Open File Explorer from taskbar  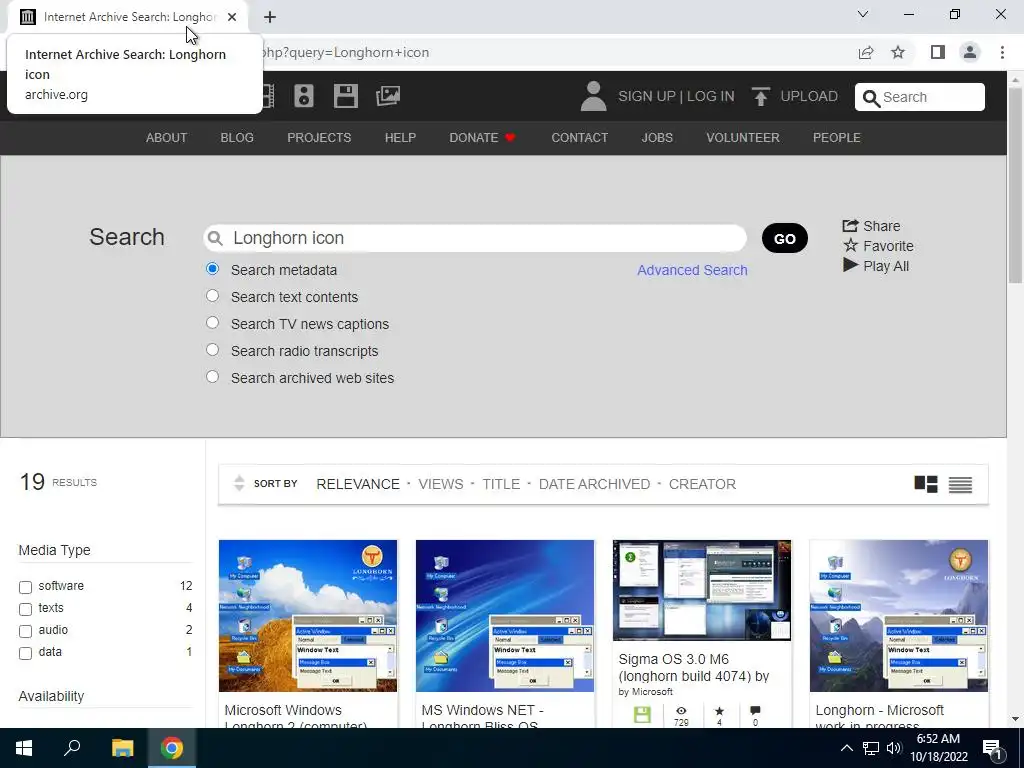(x=122, y=748)
